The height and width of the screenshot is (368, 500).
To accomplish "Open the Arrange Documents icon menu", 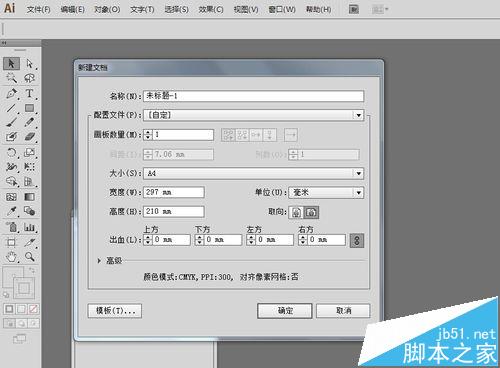I will coord(380,9).
